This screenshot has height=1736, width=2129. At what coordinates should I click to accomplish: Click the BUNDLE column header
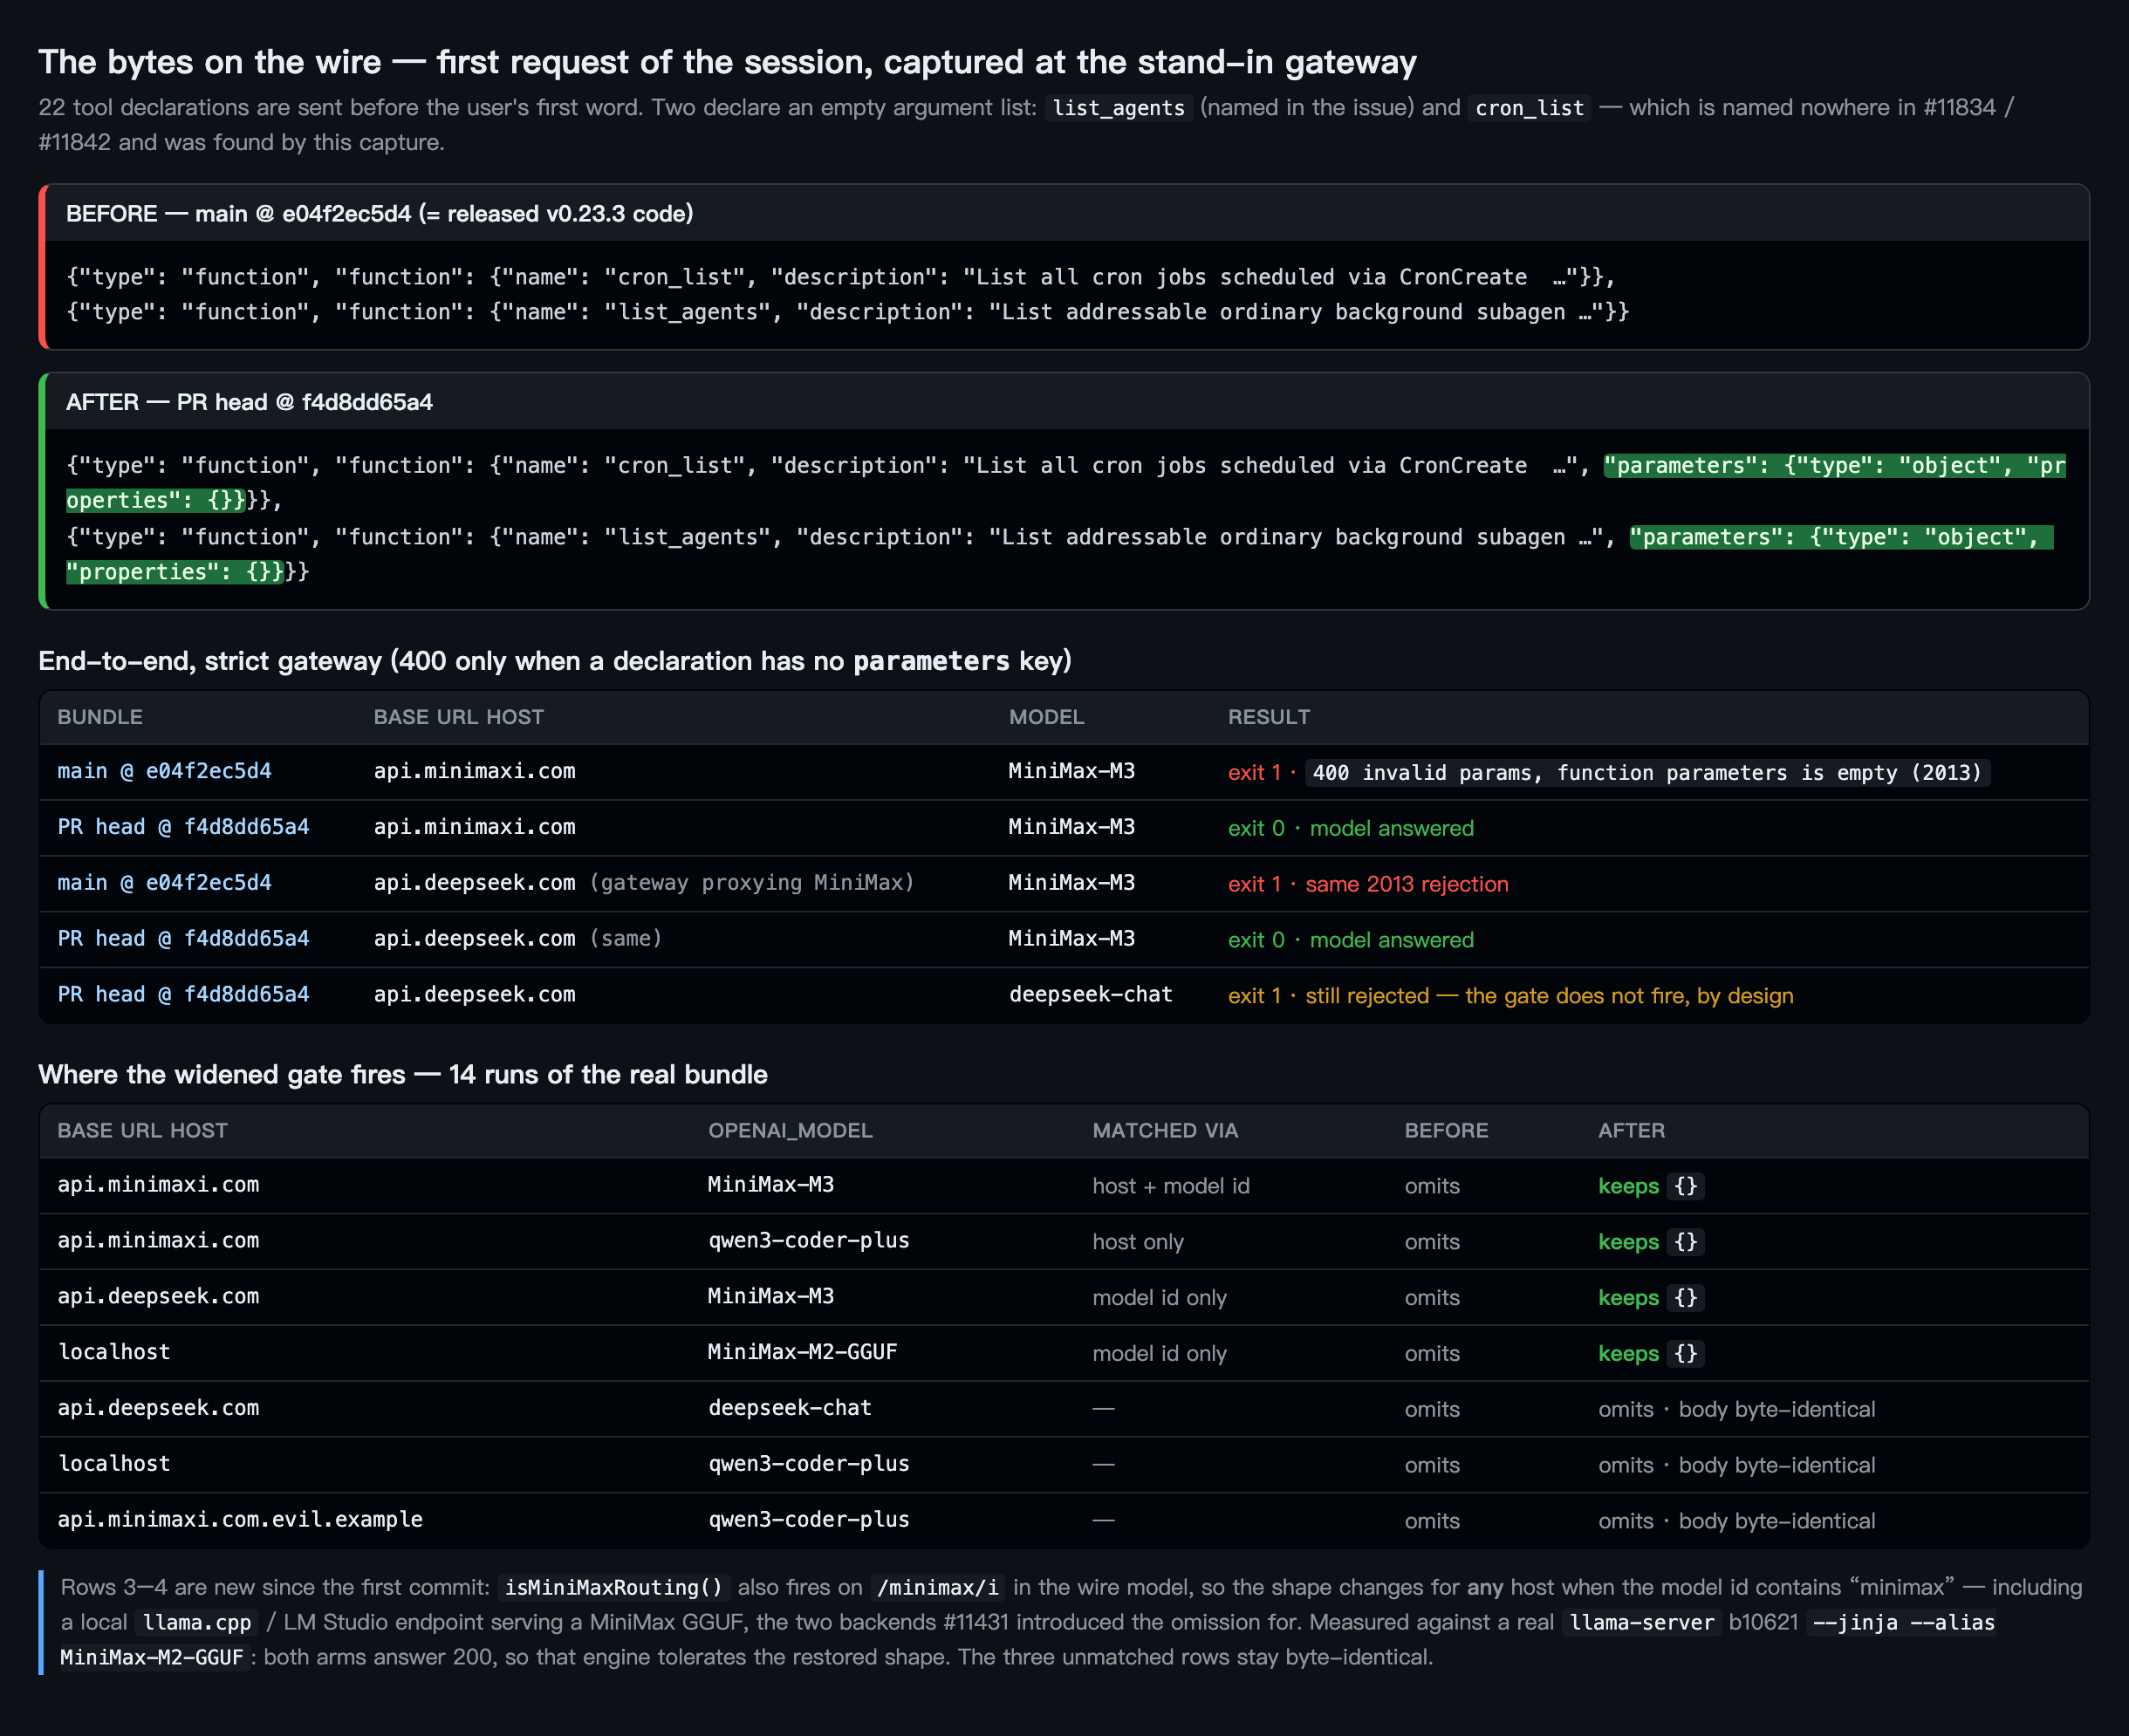100,717
